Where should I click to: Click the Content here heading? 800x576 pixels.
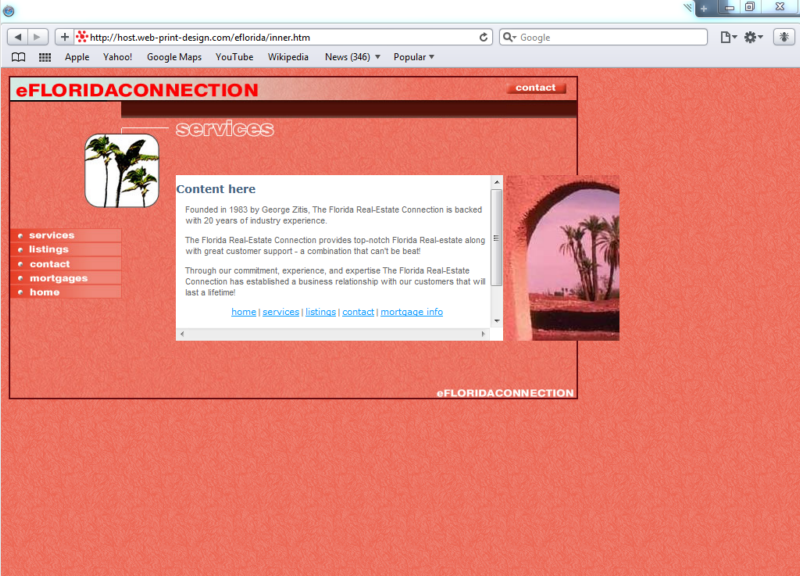216,189
